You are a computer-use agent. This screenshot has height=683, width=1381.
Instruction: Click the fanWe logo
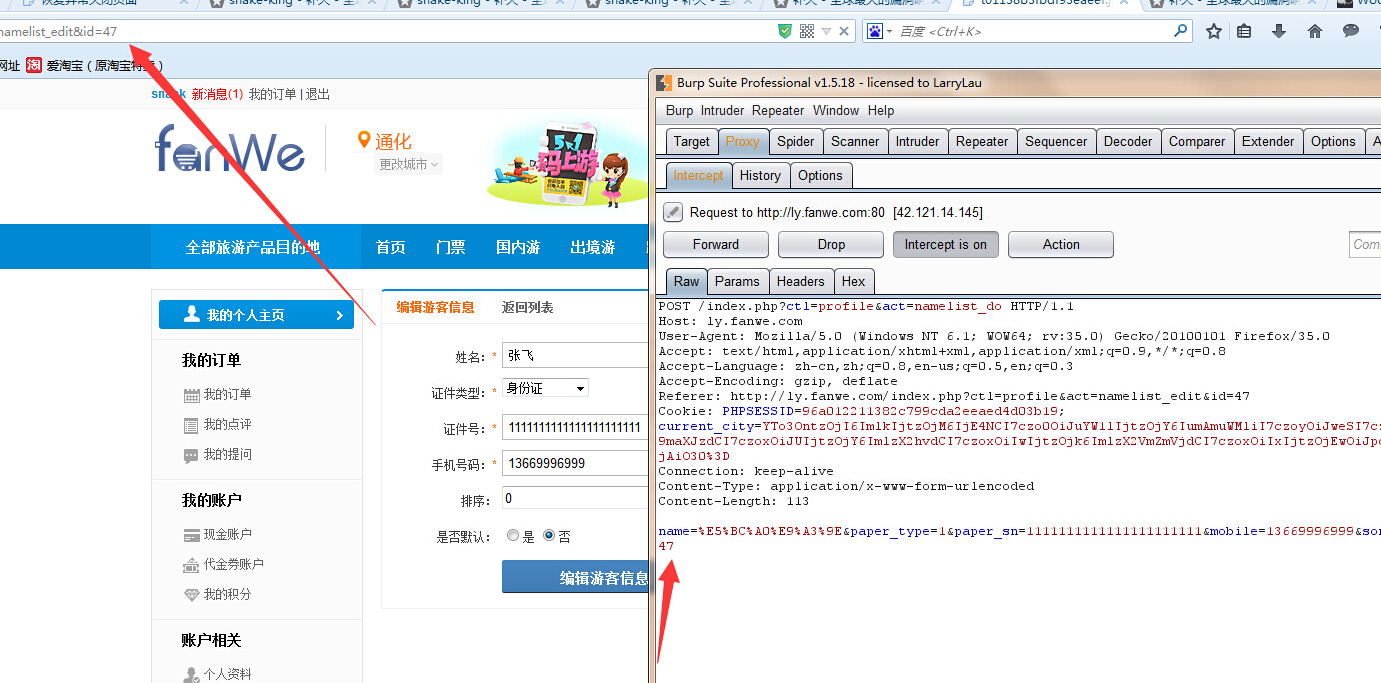coord(230,149)
